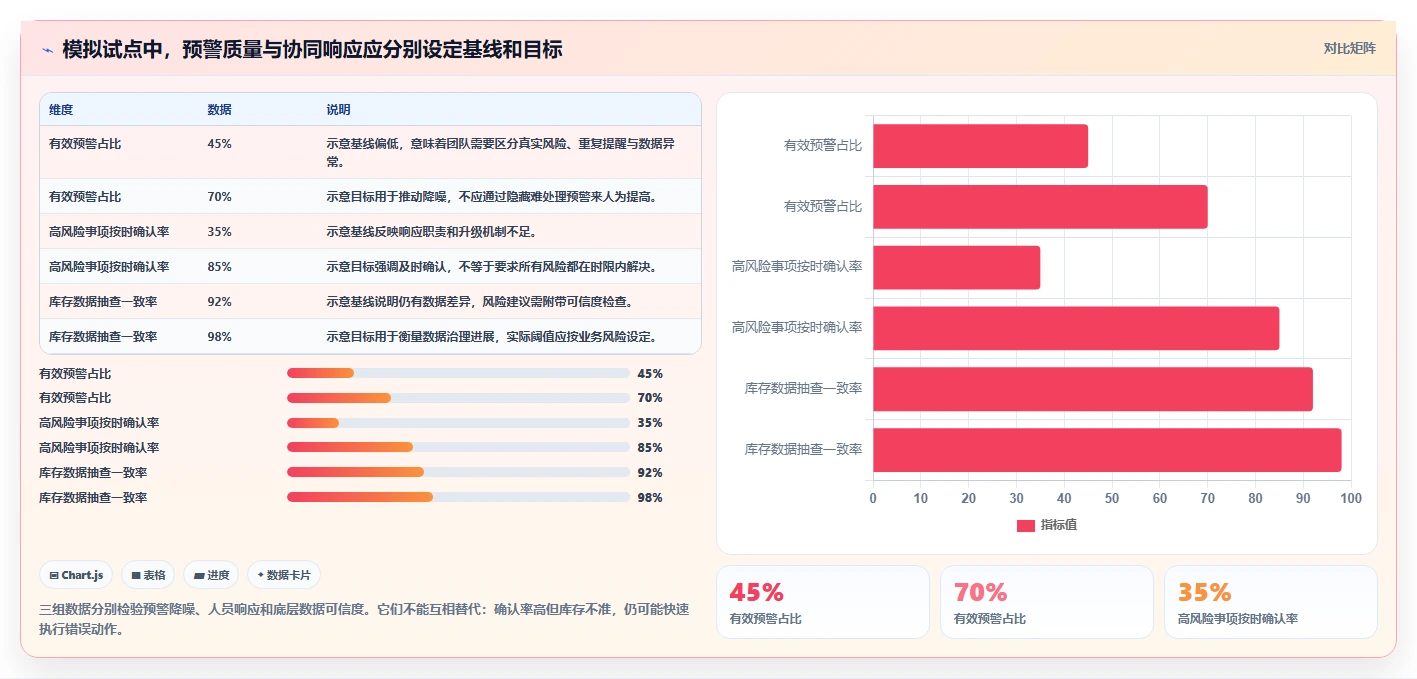Image resolution: width=1417 pixels, height=679 pixels.
Task: Click the 92% progress bar for 库存数据抽查一致率
Action: point(458,472)
